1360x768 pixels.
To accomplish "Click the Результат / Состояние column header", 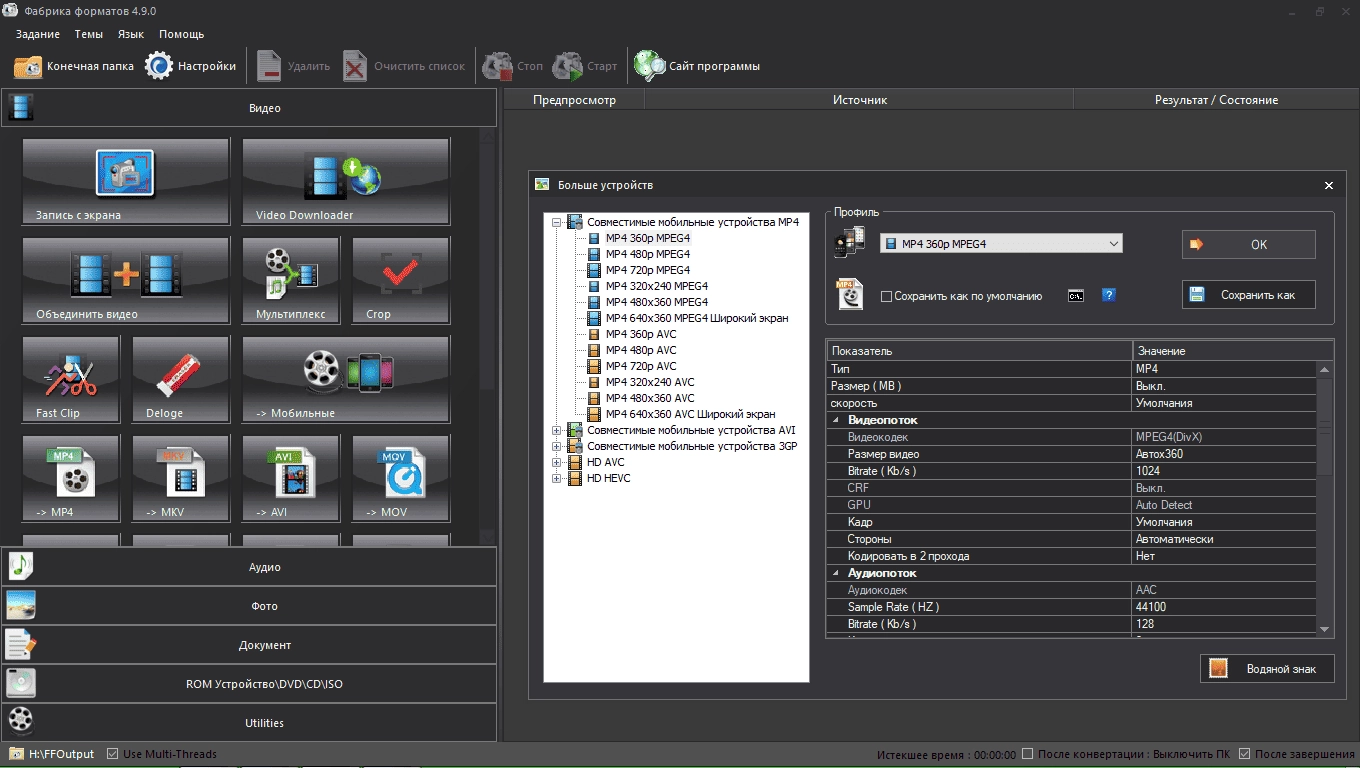I will tap(1216, 100).
